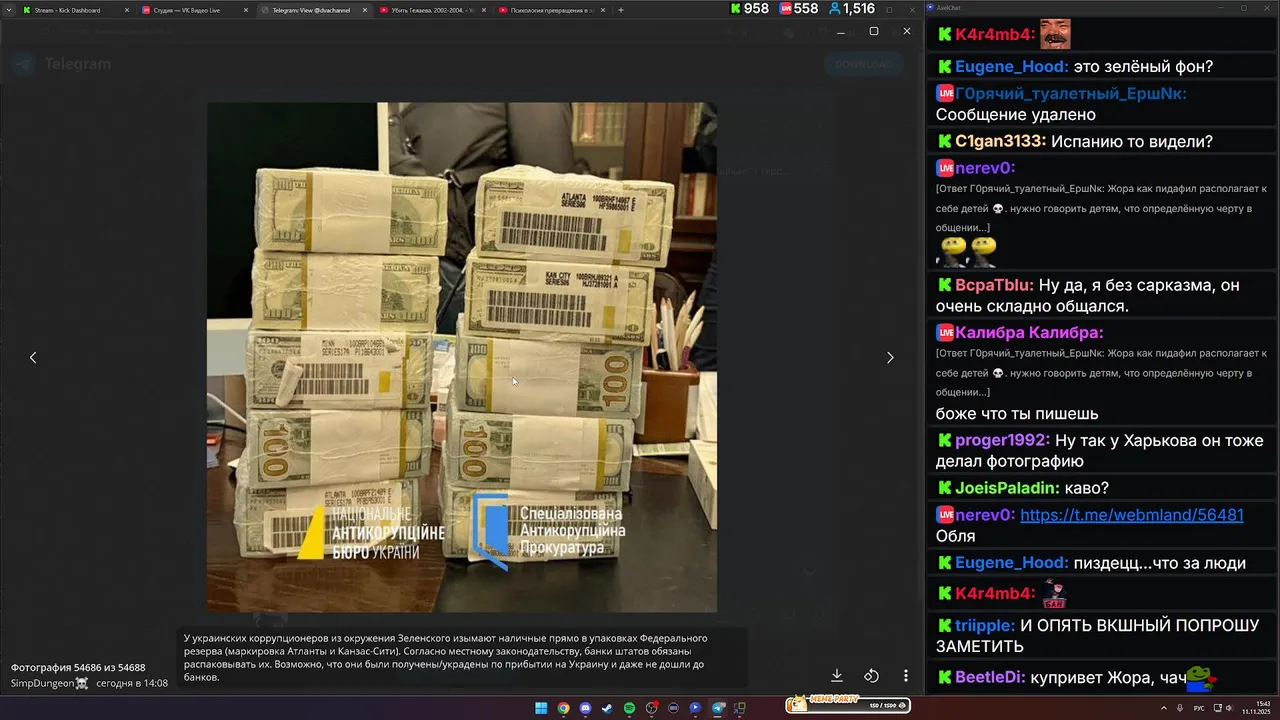1280x720 pixels.
Task: Close the VK Видео Live tab
Action: (246, 10)
